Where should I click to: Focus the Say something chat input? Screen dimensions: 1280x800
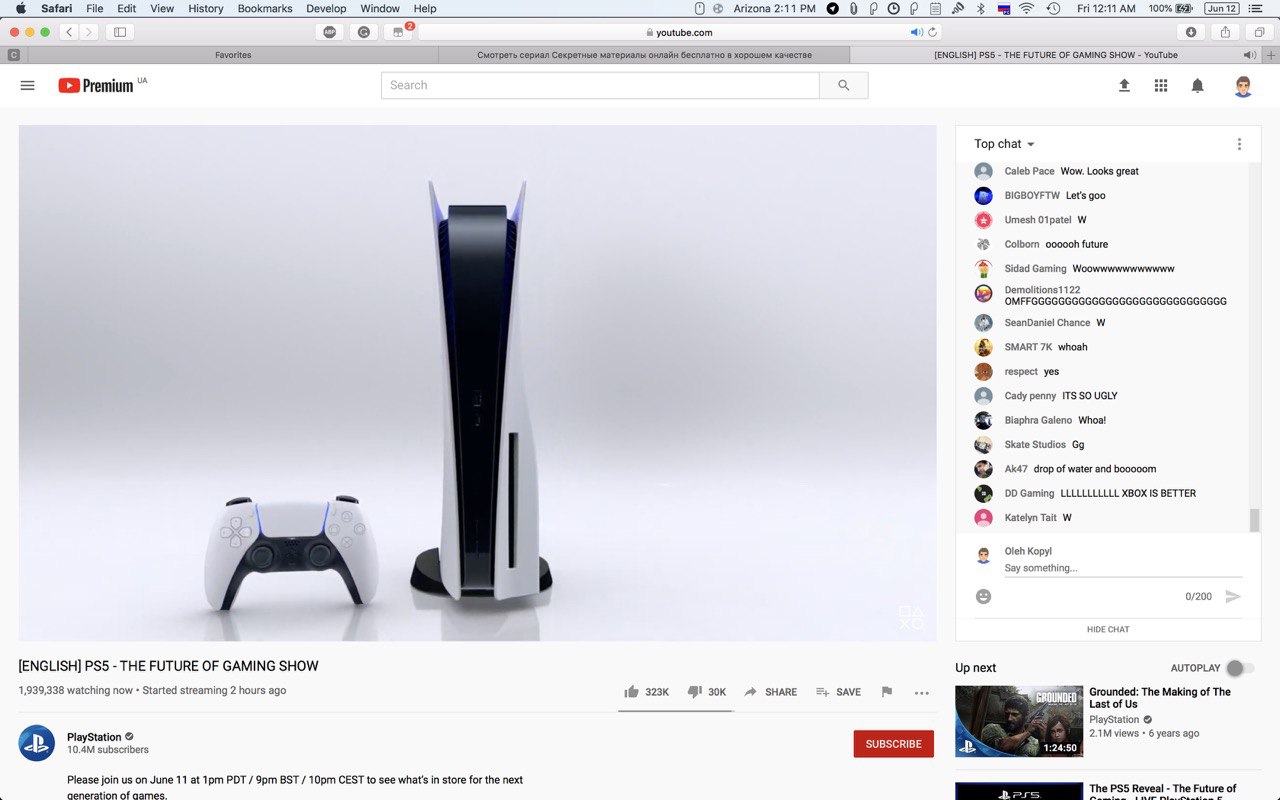[1123, 568]
